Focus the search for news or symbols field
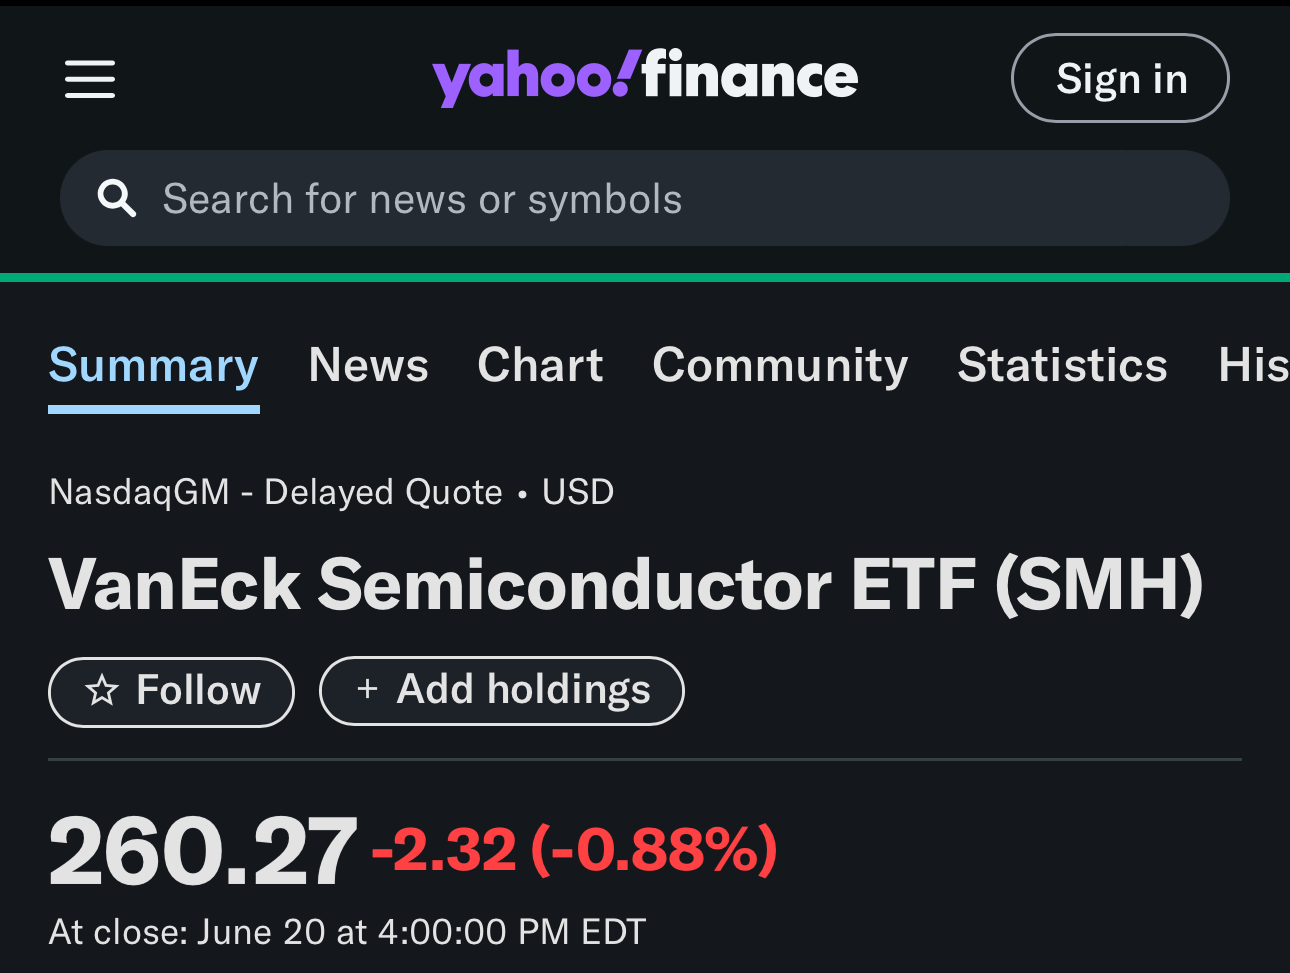This screenshot has height=973, width=1290. pos(645,198)
